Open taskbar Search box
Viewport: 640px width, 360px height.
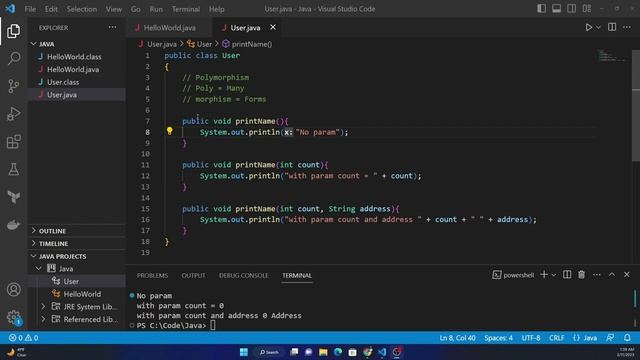pyautogui.click(x=269, y=352)
